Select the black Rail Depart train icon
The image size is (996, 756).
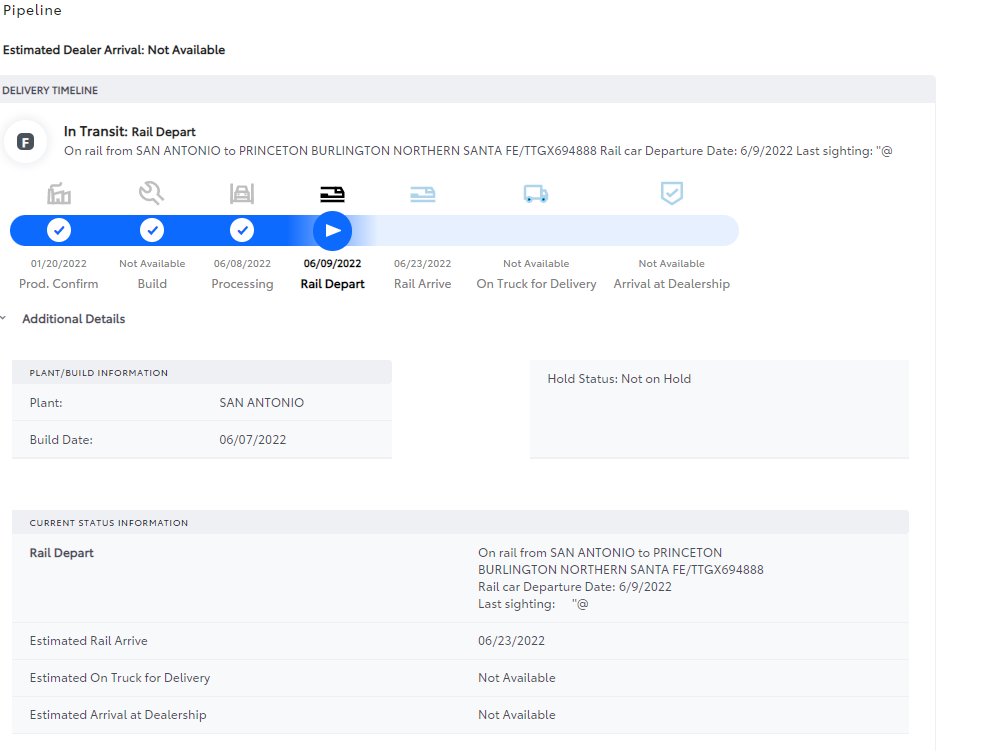tap(332, 194)
